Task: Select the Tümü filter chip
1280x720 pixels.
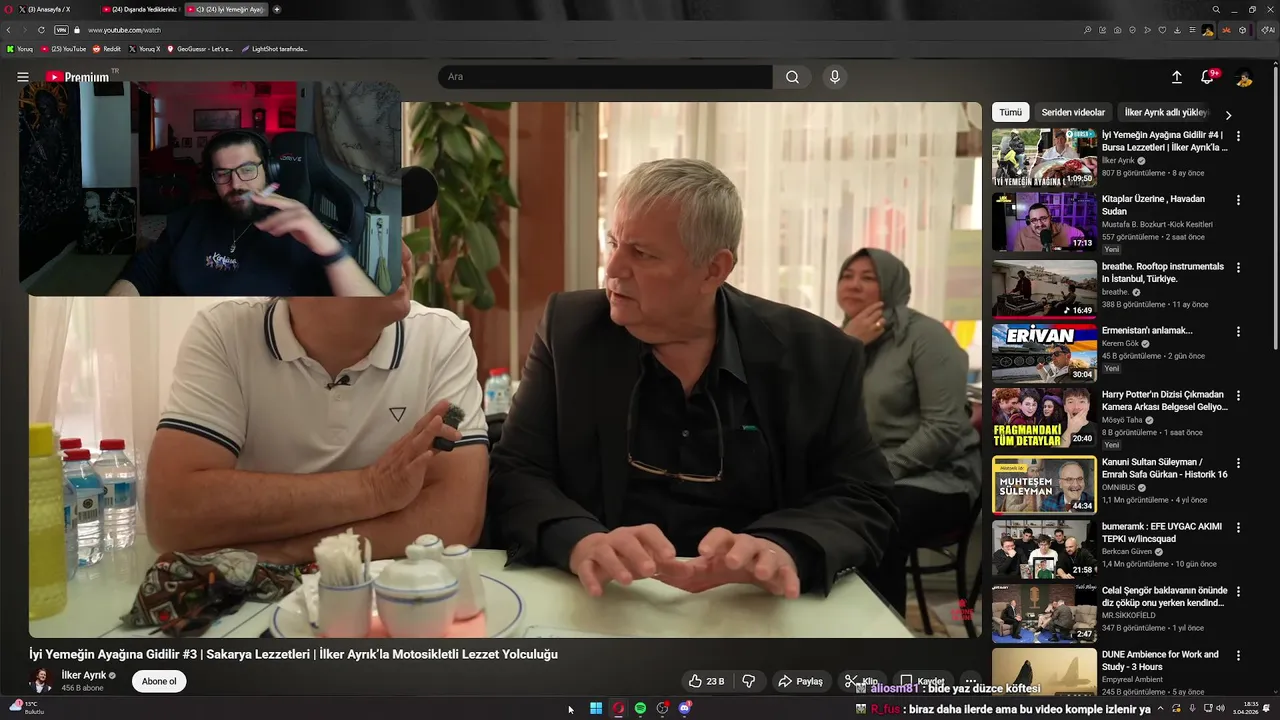Action: tap(1010, 113)
